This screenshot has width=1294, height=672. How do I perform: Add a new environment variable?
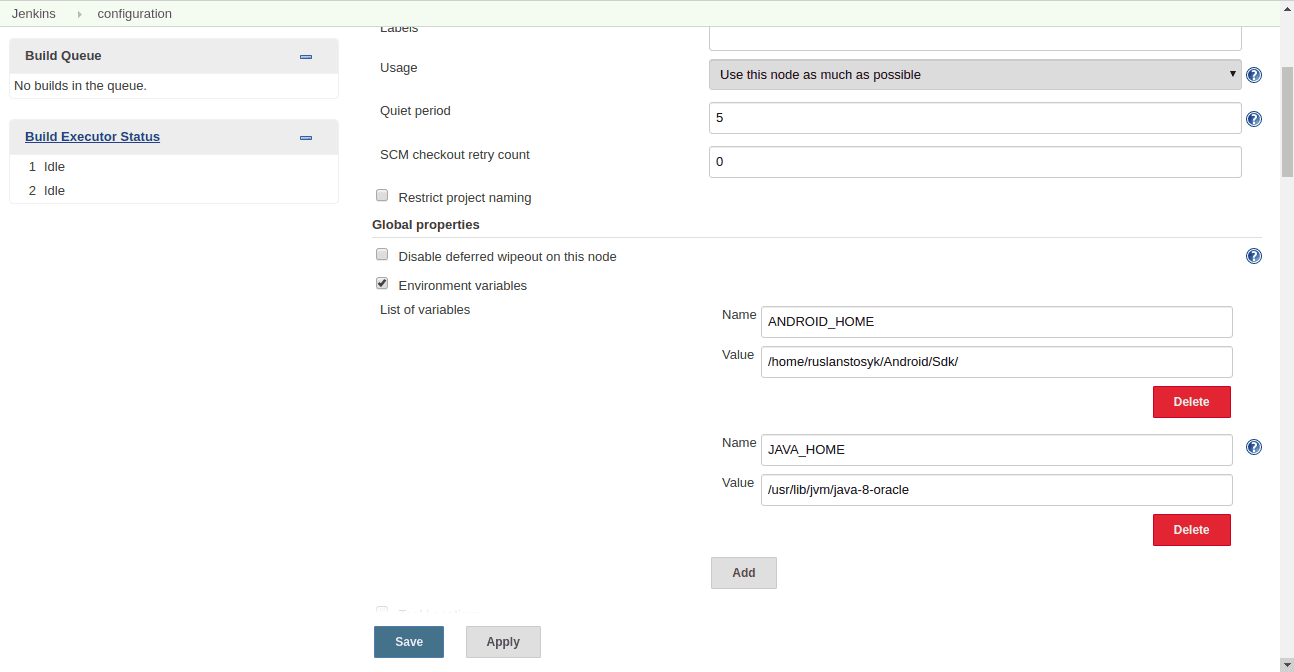tap(743, 573)
